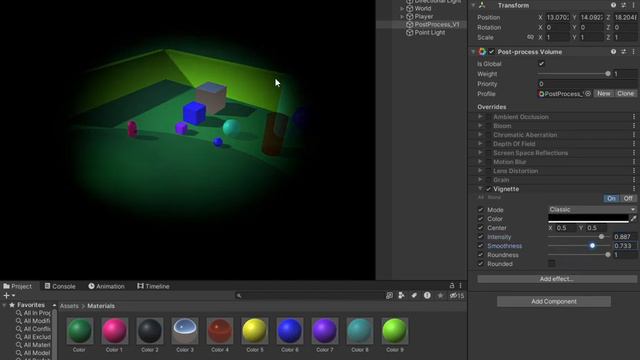The height and width of the screenshot is (360, 640).
Task: Expand the Ambient Occlusion foldout
Action: coord(480,117)
